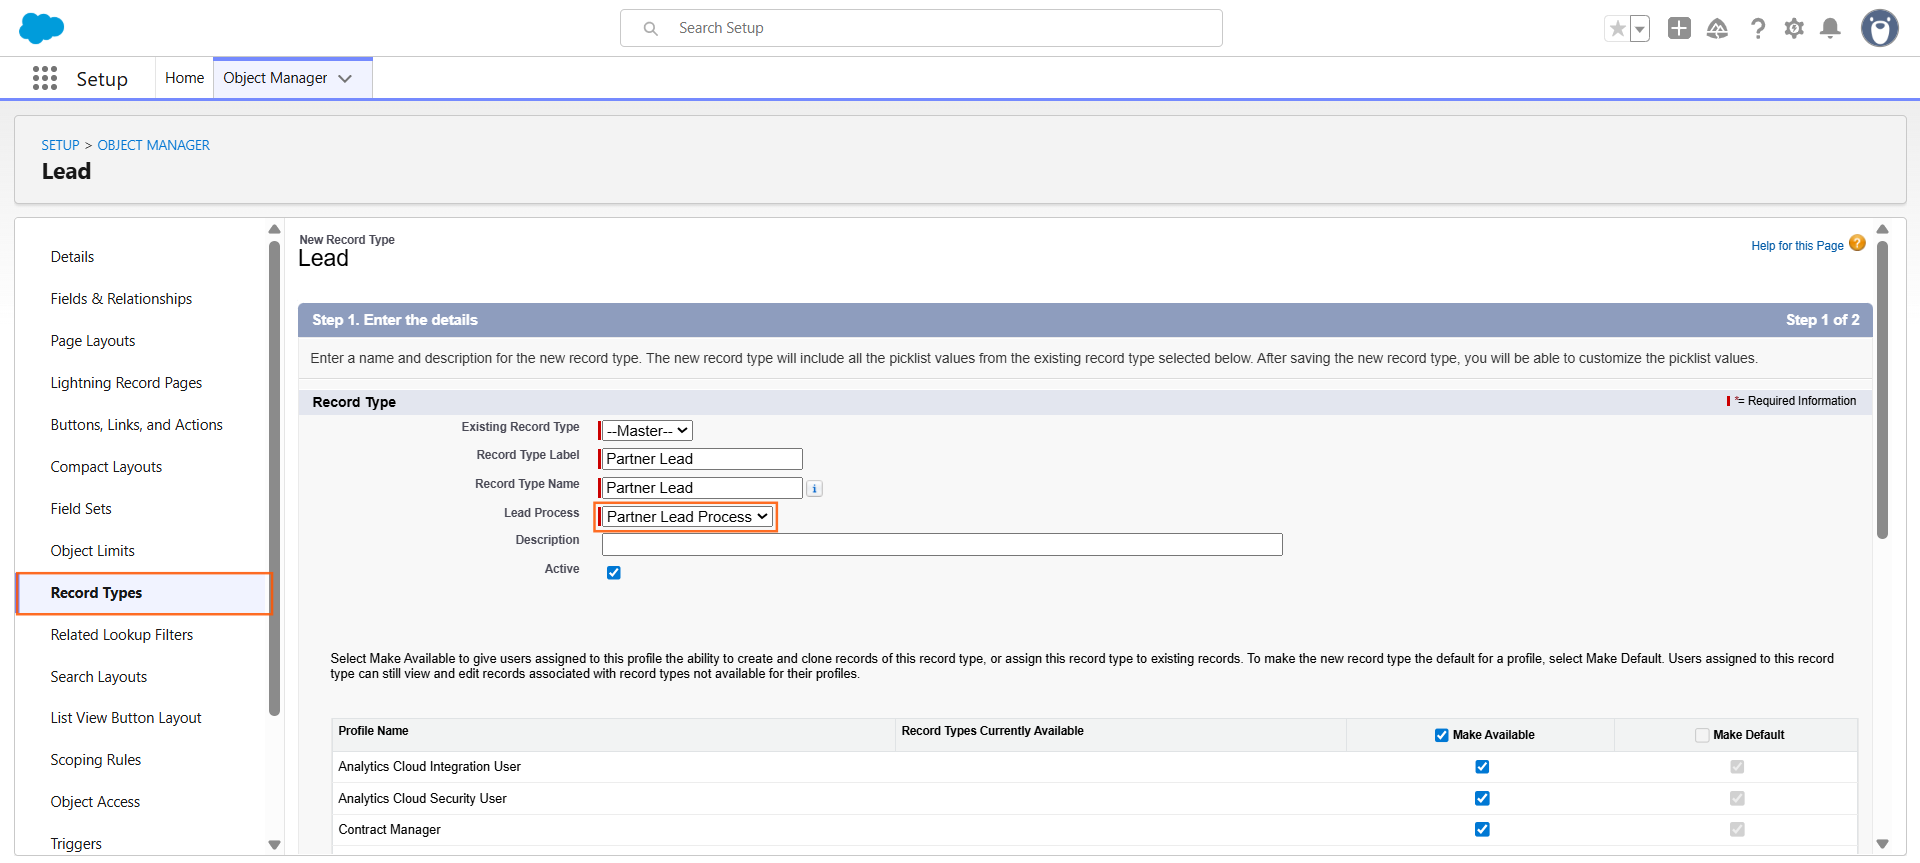The width and height of the screenshot is (1920, 863).
Task: Open the user profile avatar
Action: (1879, 28)
